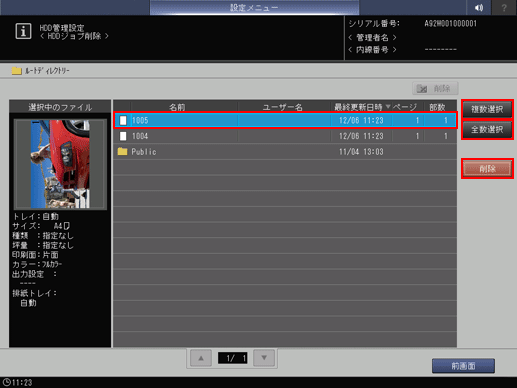Click the 1/1 page indicator field

(232, 358)
